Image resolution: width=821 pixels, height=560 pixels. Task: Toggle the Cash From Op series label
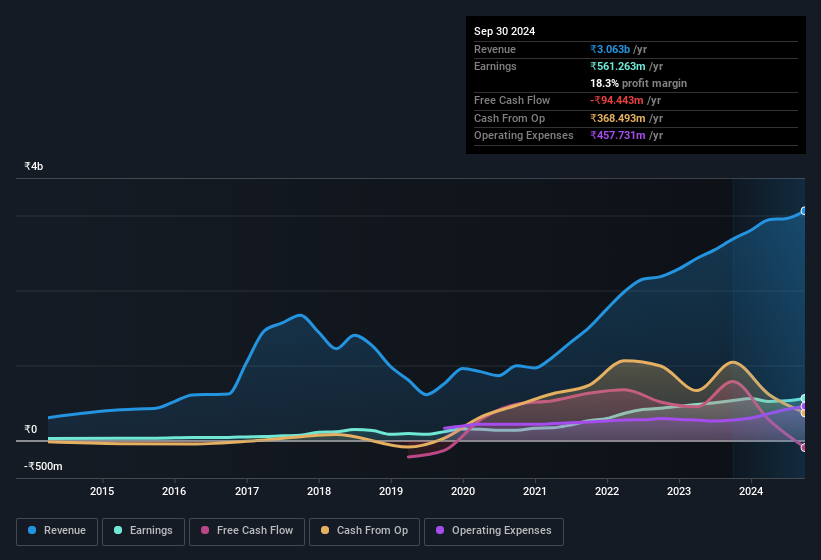[x=371, y=530]
